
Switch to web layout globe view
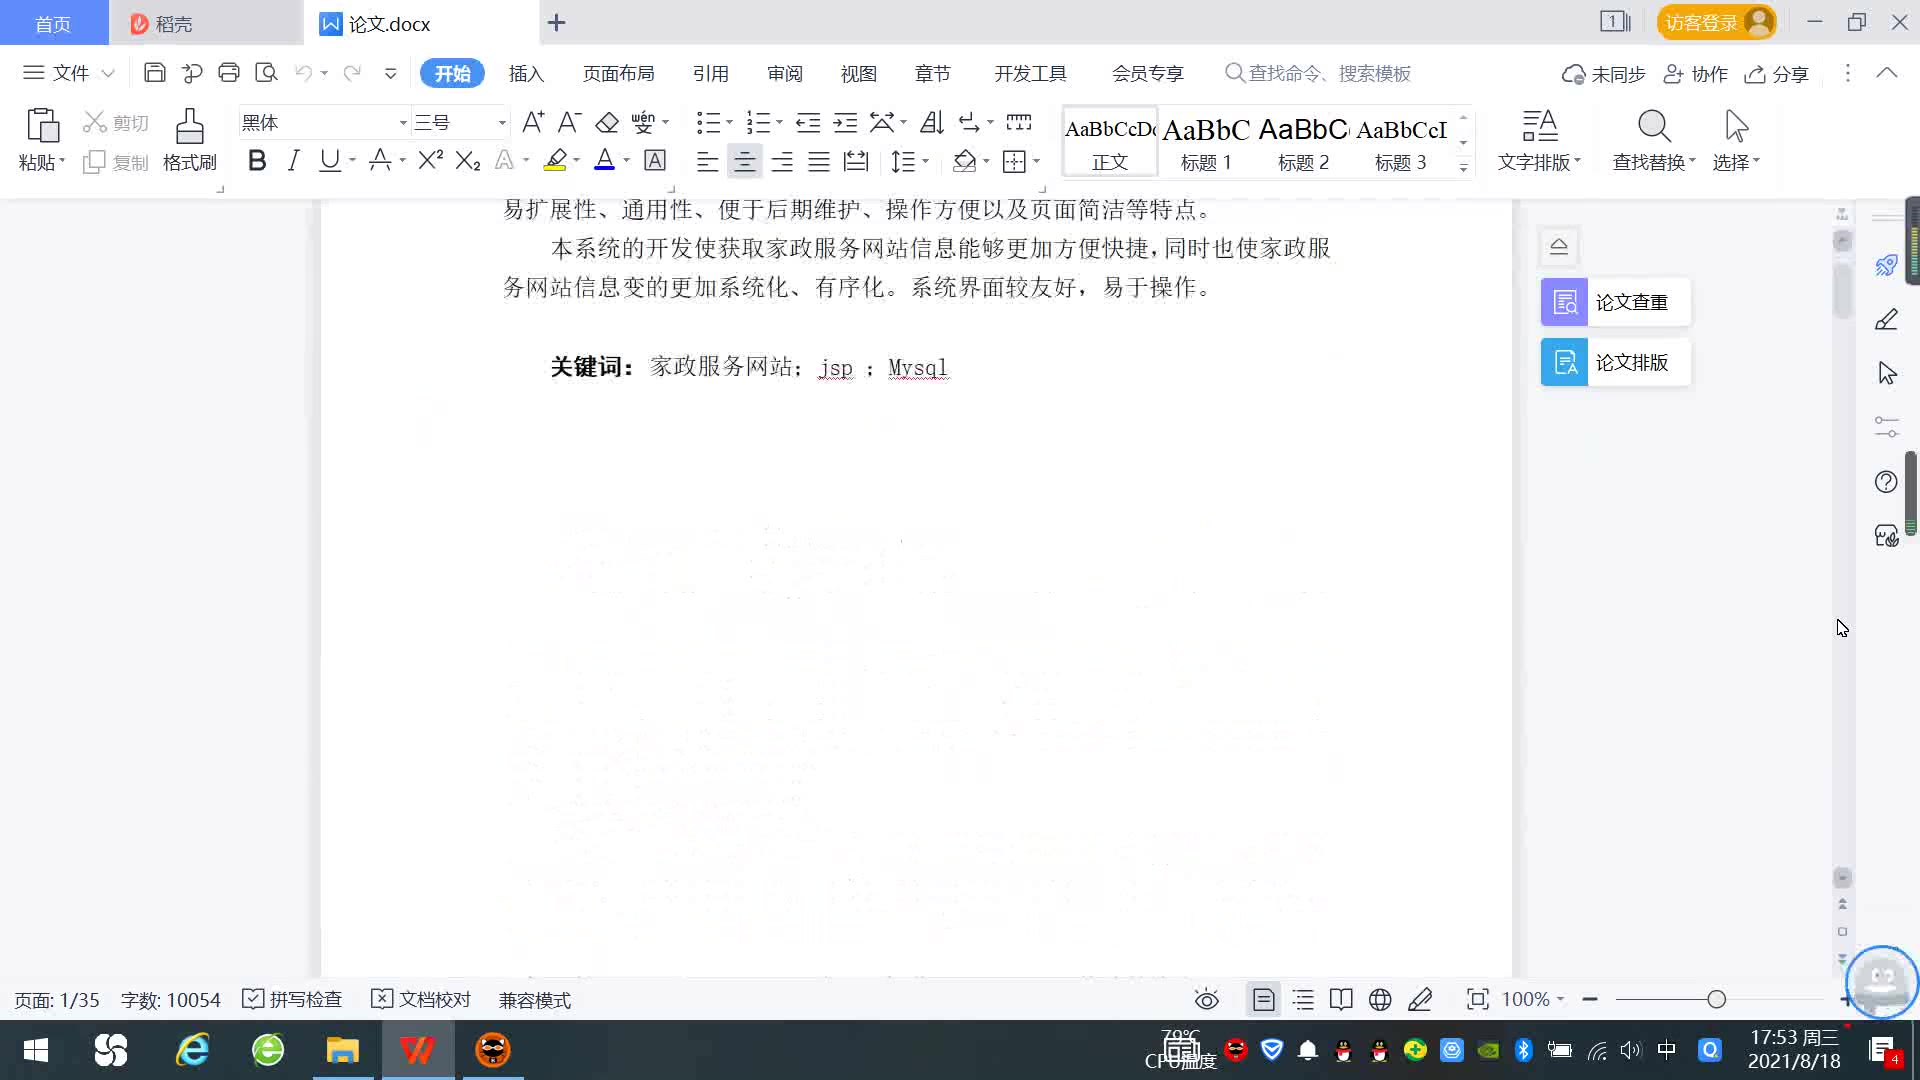point(1380,999)
